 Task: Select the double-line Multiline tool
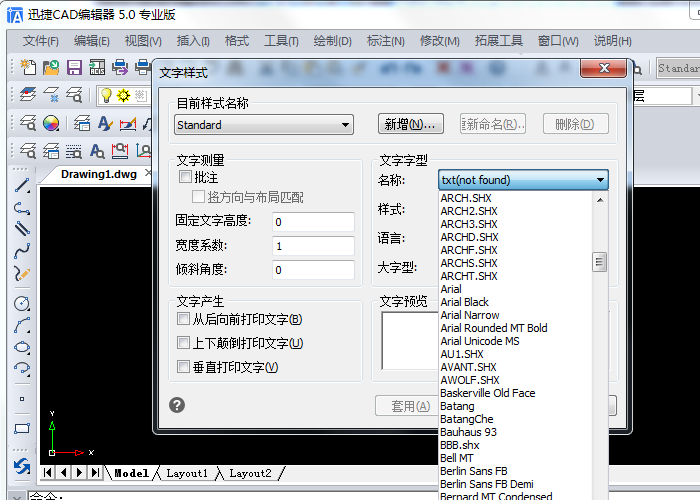point(22,229)
